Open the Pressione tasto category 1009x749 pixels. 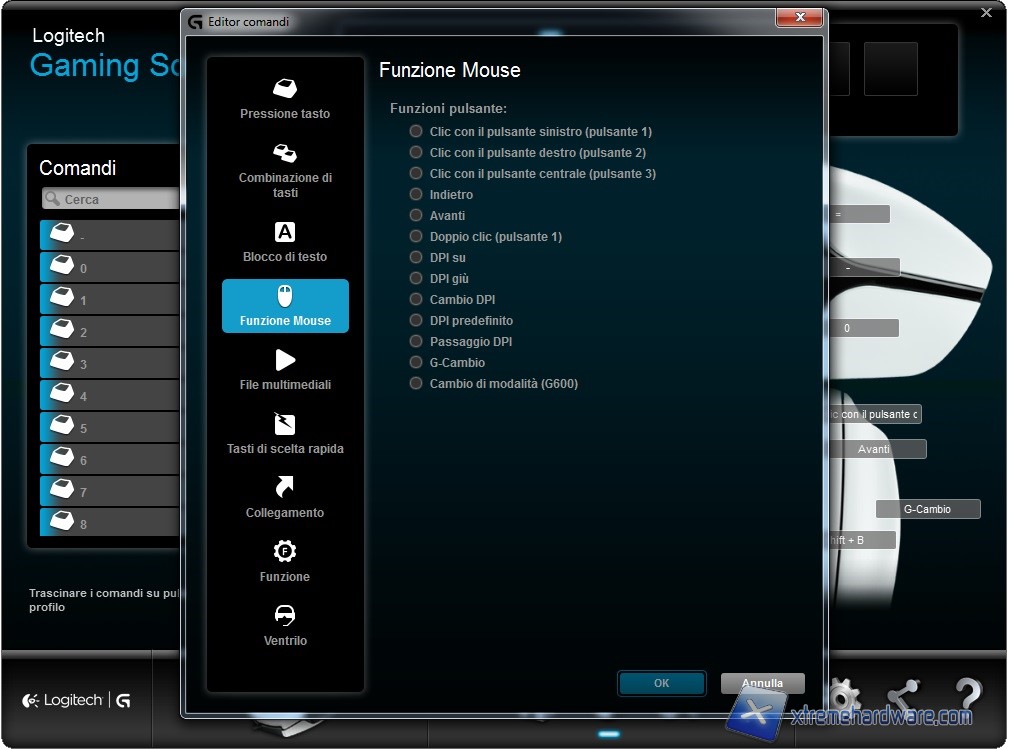tap(285, 98)
